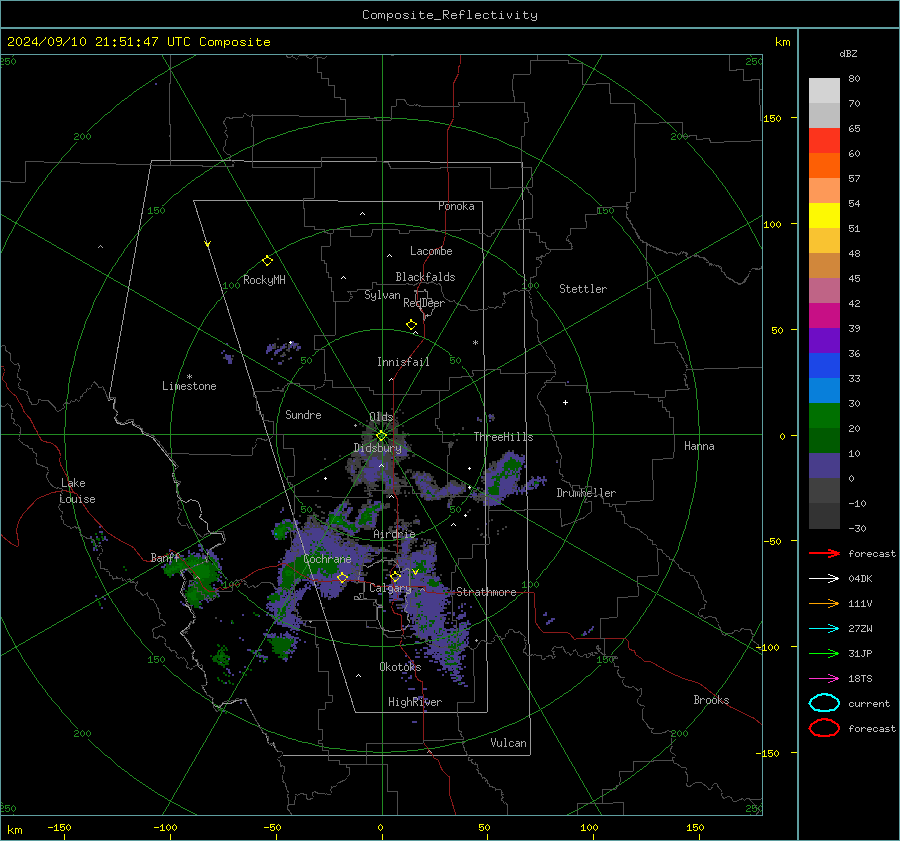Select the magenta 18TS arrow in legend

pyautogui.click(x=824, y=679)
